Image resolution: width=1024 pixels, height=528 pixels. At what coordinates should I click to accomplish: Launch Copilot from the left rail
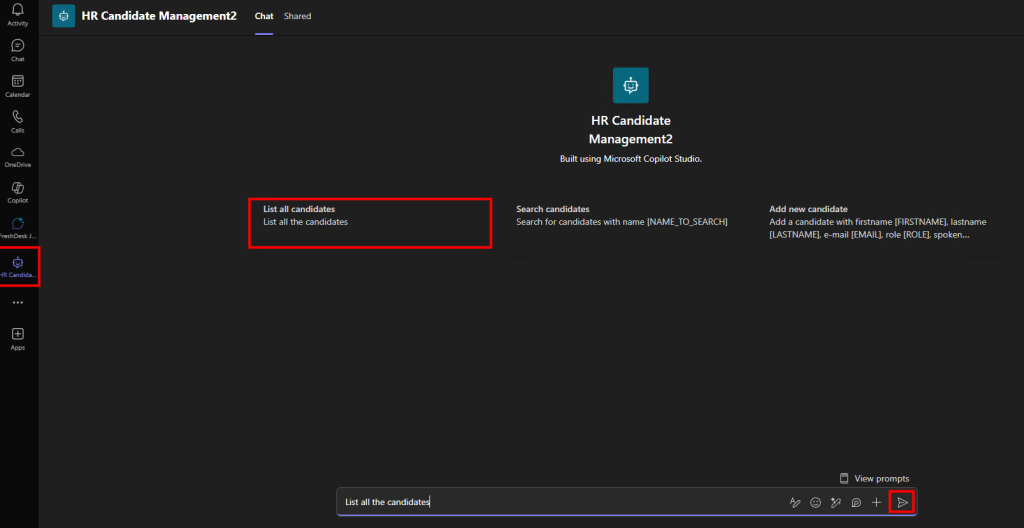pyautogui.click(x=17, y=190)
